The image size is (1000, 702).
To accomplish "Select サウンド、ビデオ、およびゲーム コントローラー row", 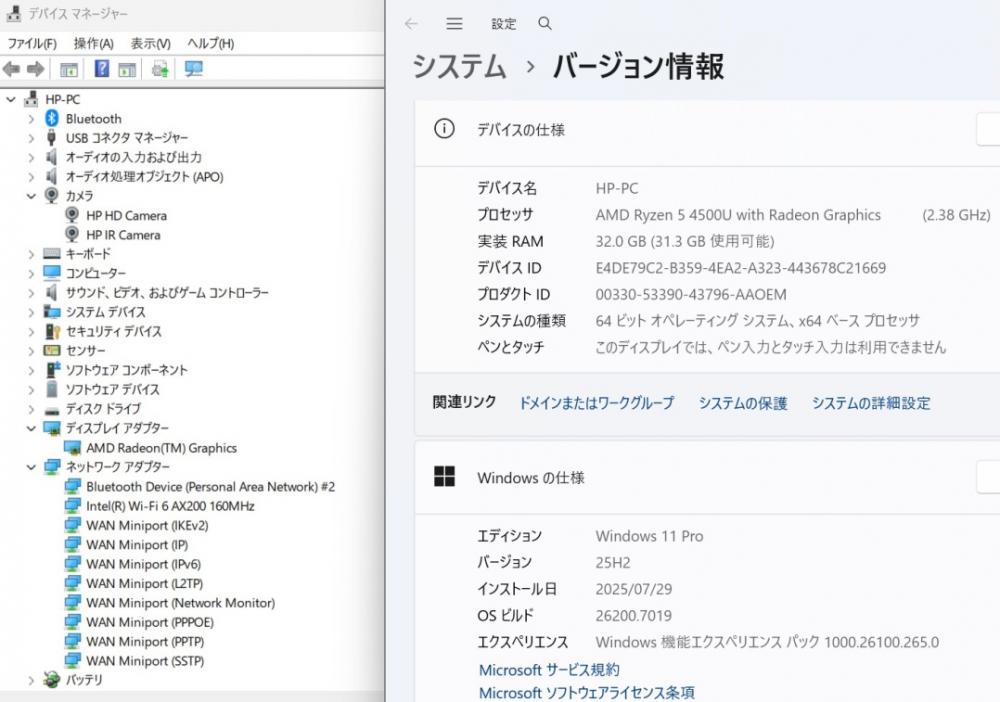I will tap(167, 293).
